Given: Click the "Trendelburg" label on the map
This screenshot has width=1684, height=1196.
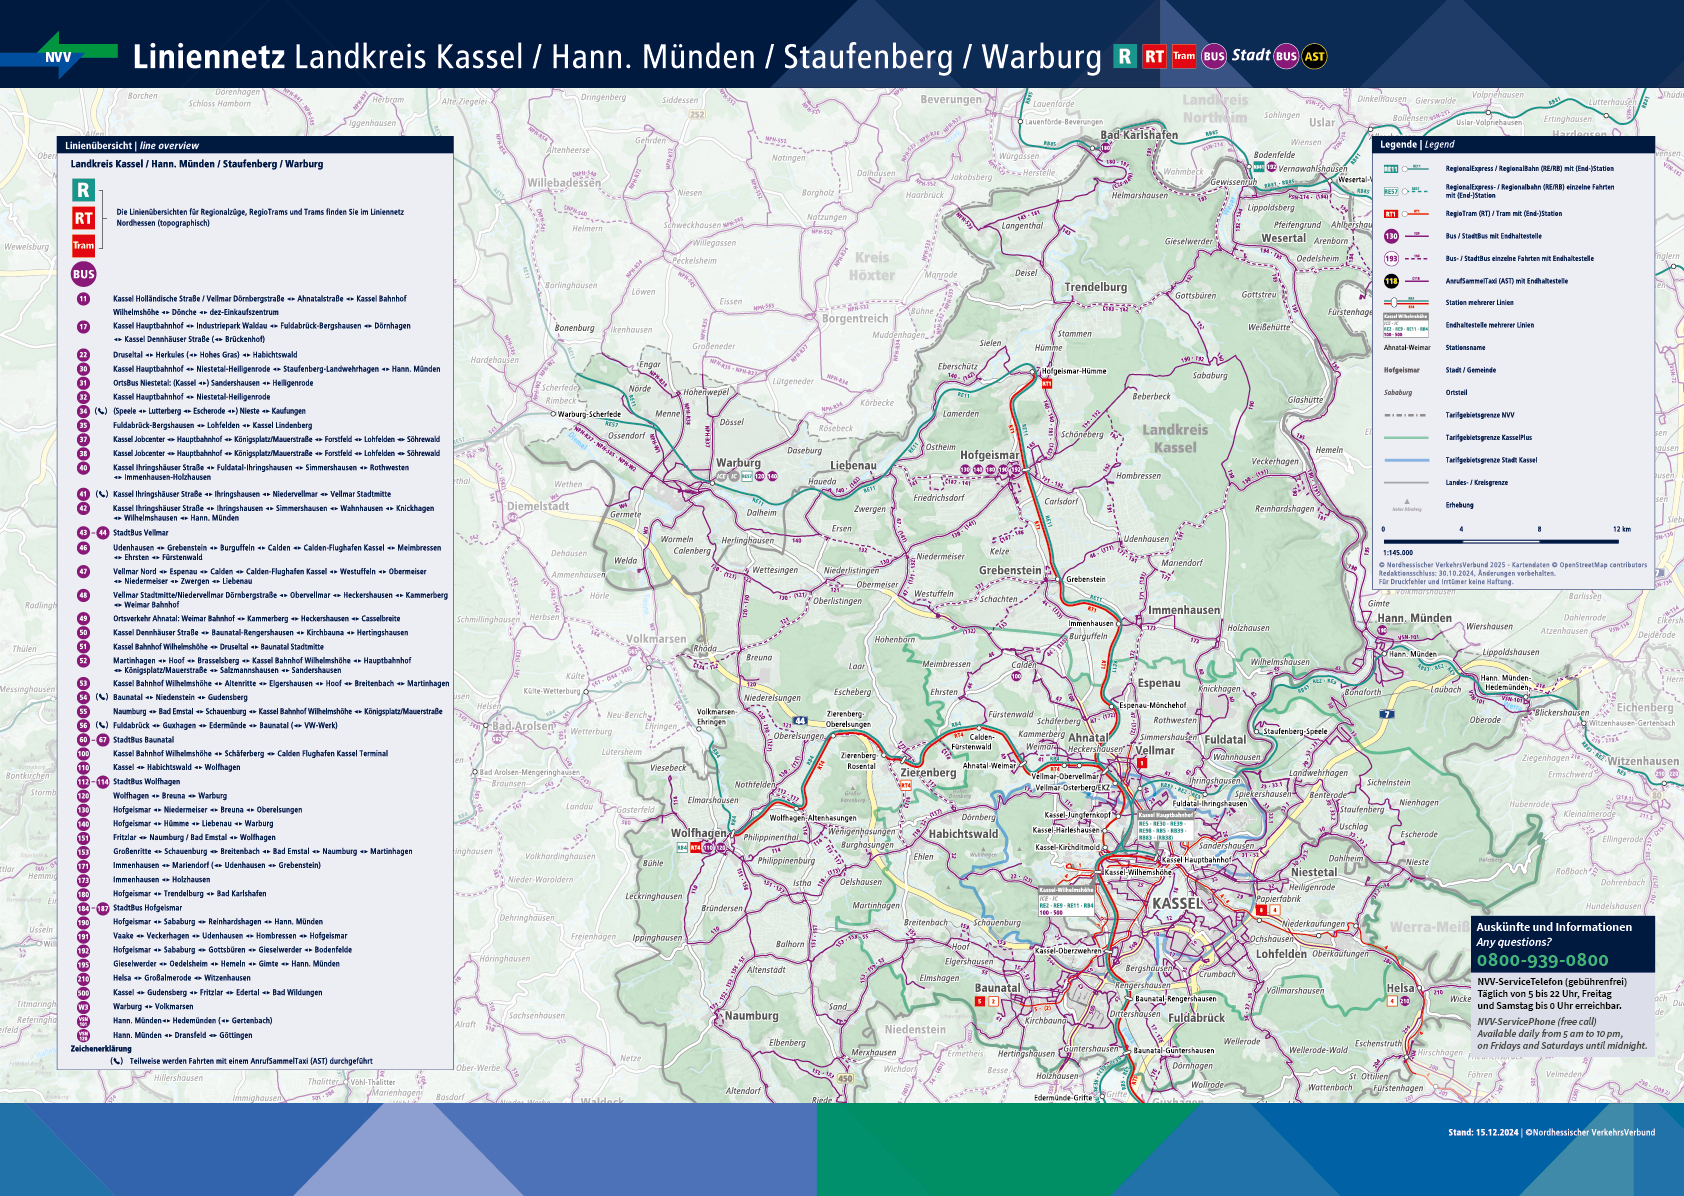Looking at the screenshot, I should [x=1095, y=287].
